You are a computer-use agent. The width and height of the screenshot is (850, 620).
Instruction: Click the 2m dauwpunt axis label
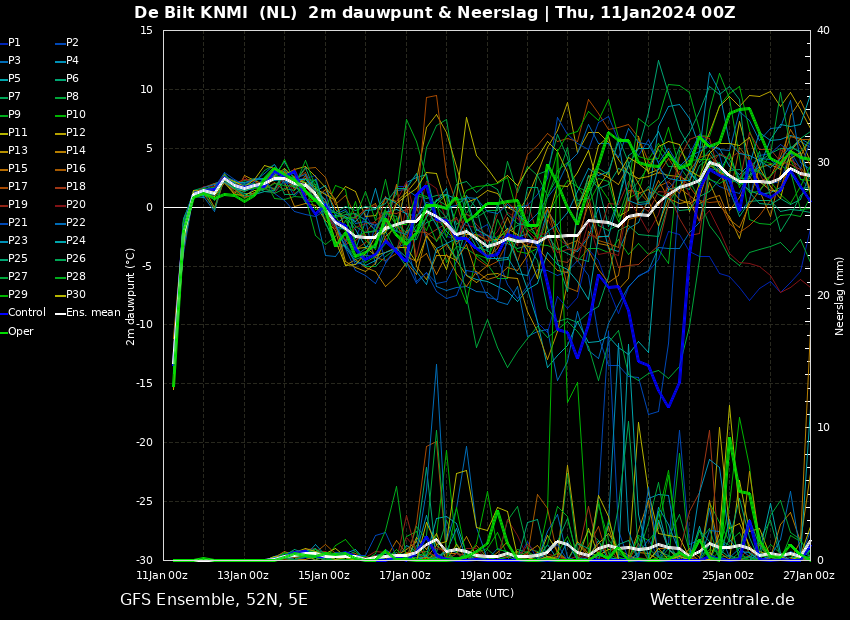tap(130, 296)
